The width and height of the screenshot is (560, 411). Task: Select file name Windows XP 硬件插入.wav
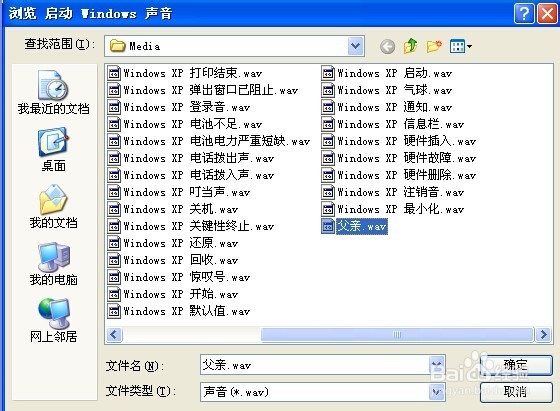tap(407, 141)
